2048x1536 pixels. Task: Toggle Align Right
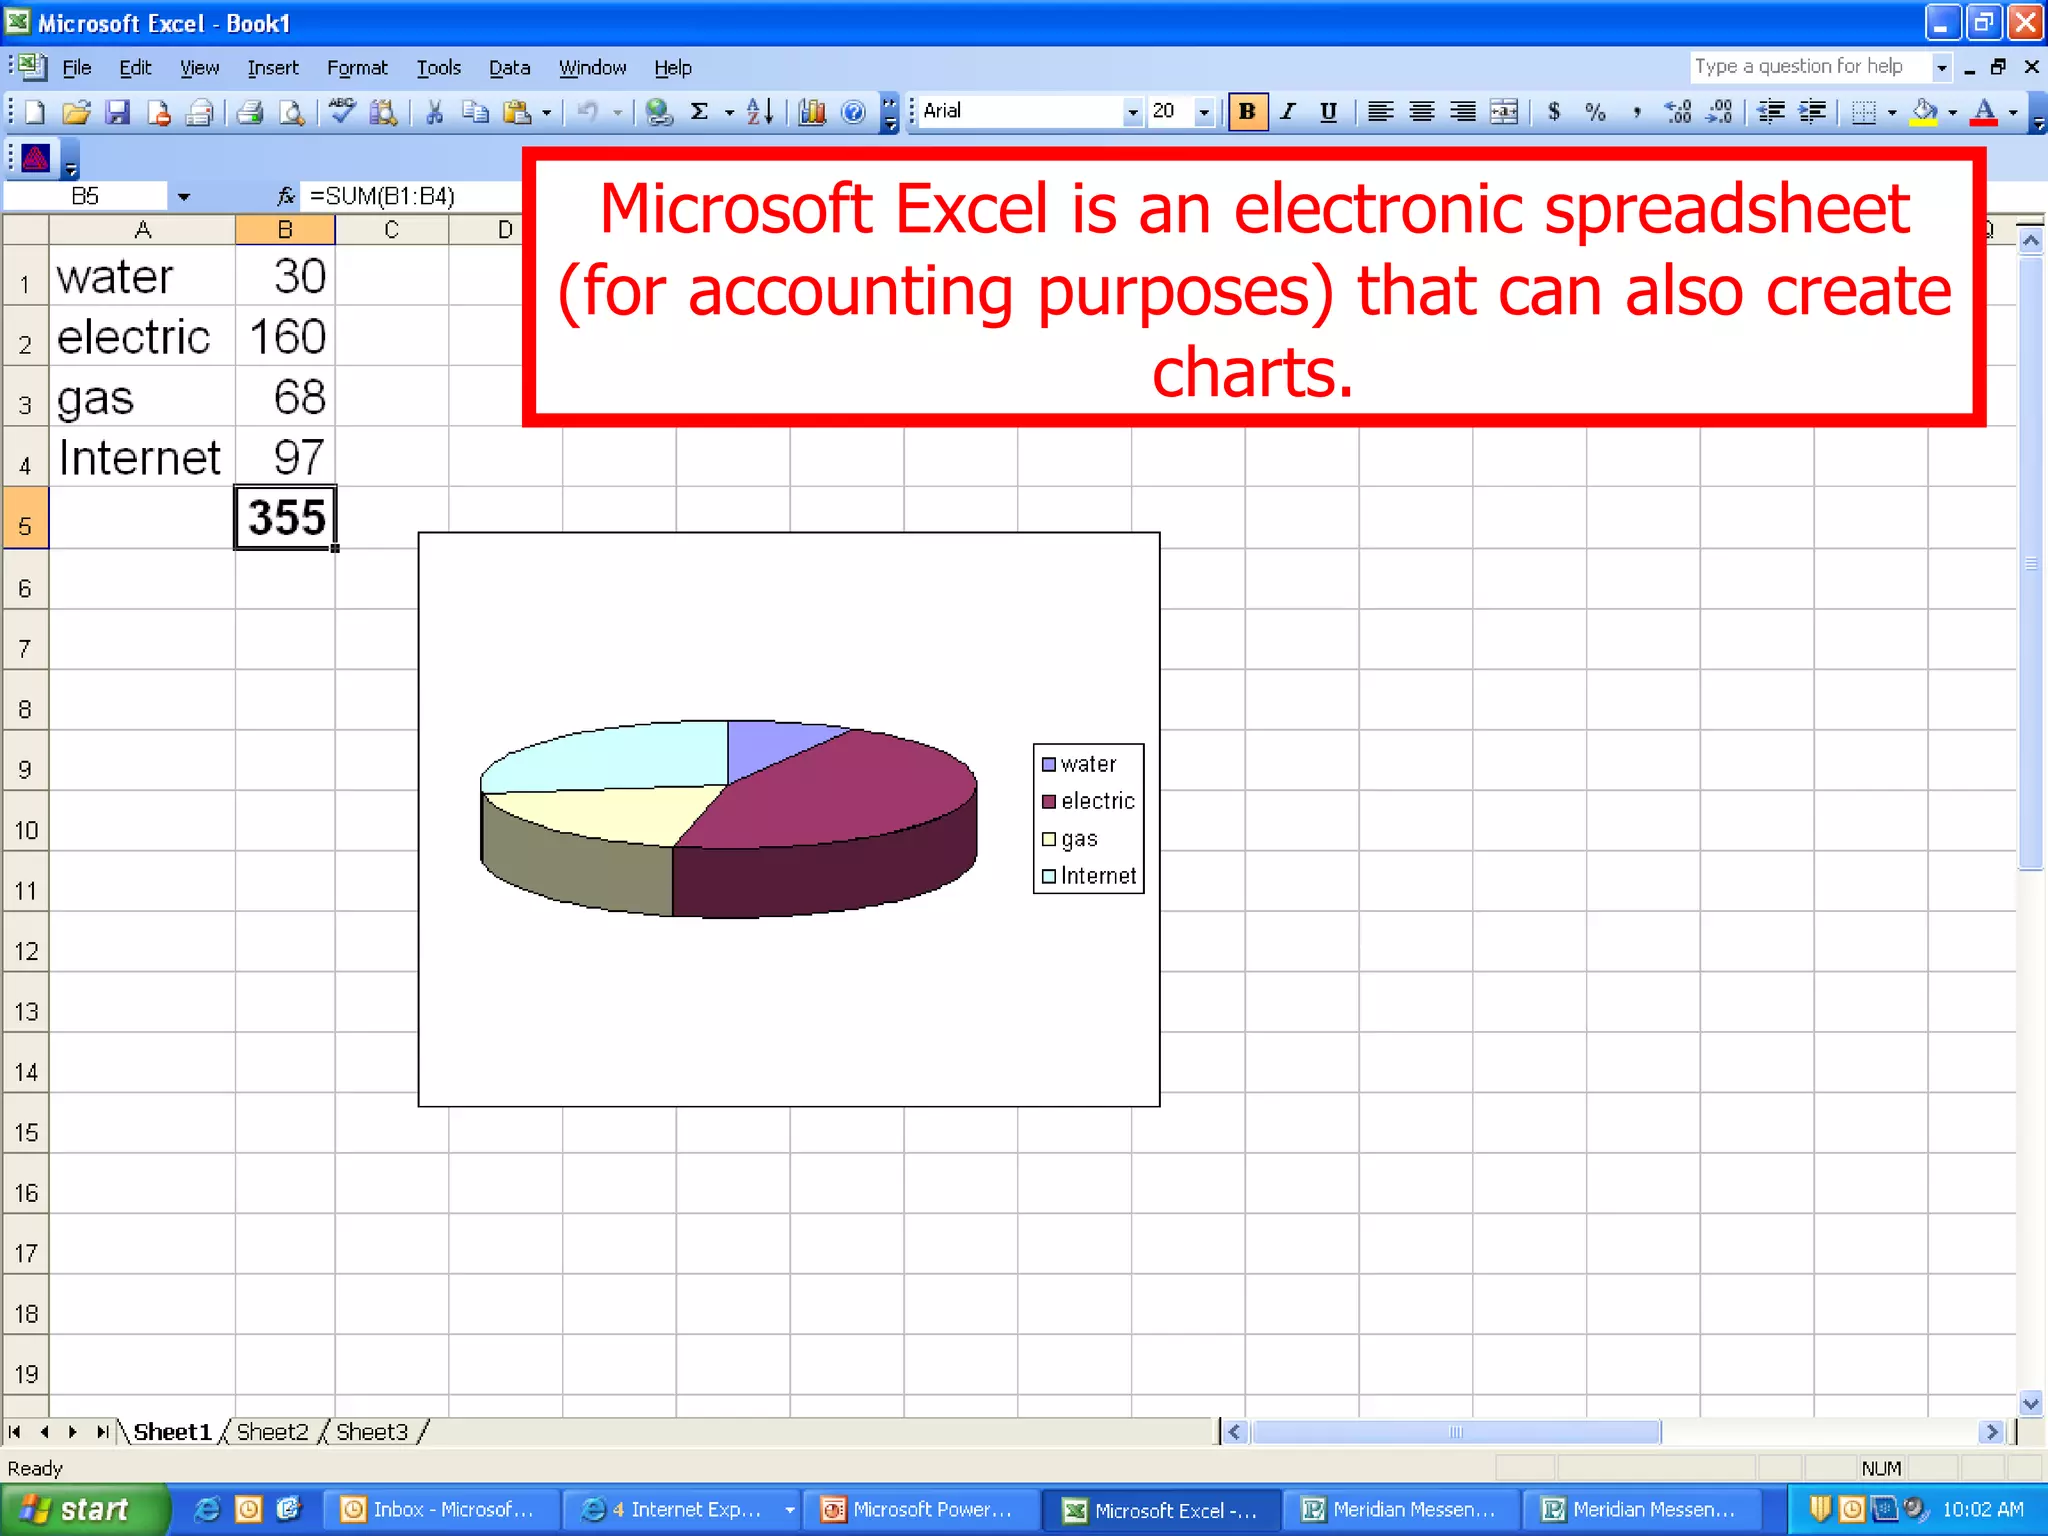pyautogui.click(x=1462, y=112)
